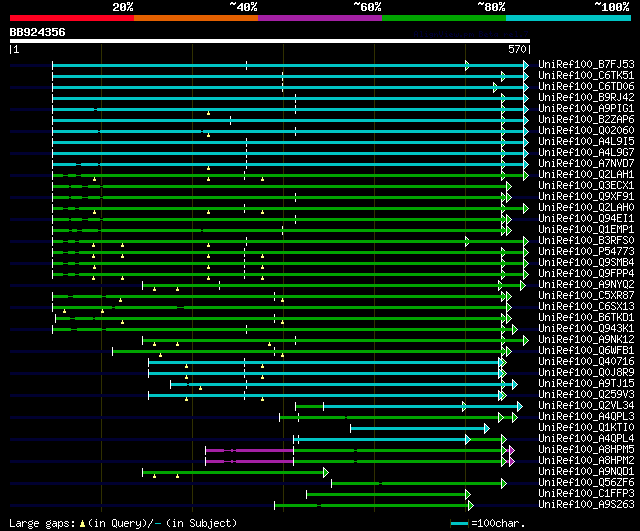This screenshot has height=531, width=640.
Task: Click the UniRef100_A9NK12 label
Action: pos(586,340)
